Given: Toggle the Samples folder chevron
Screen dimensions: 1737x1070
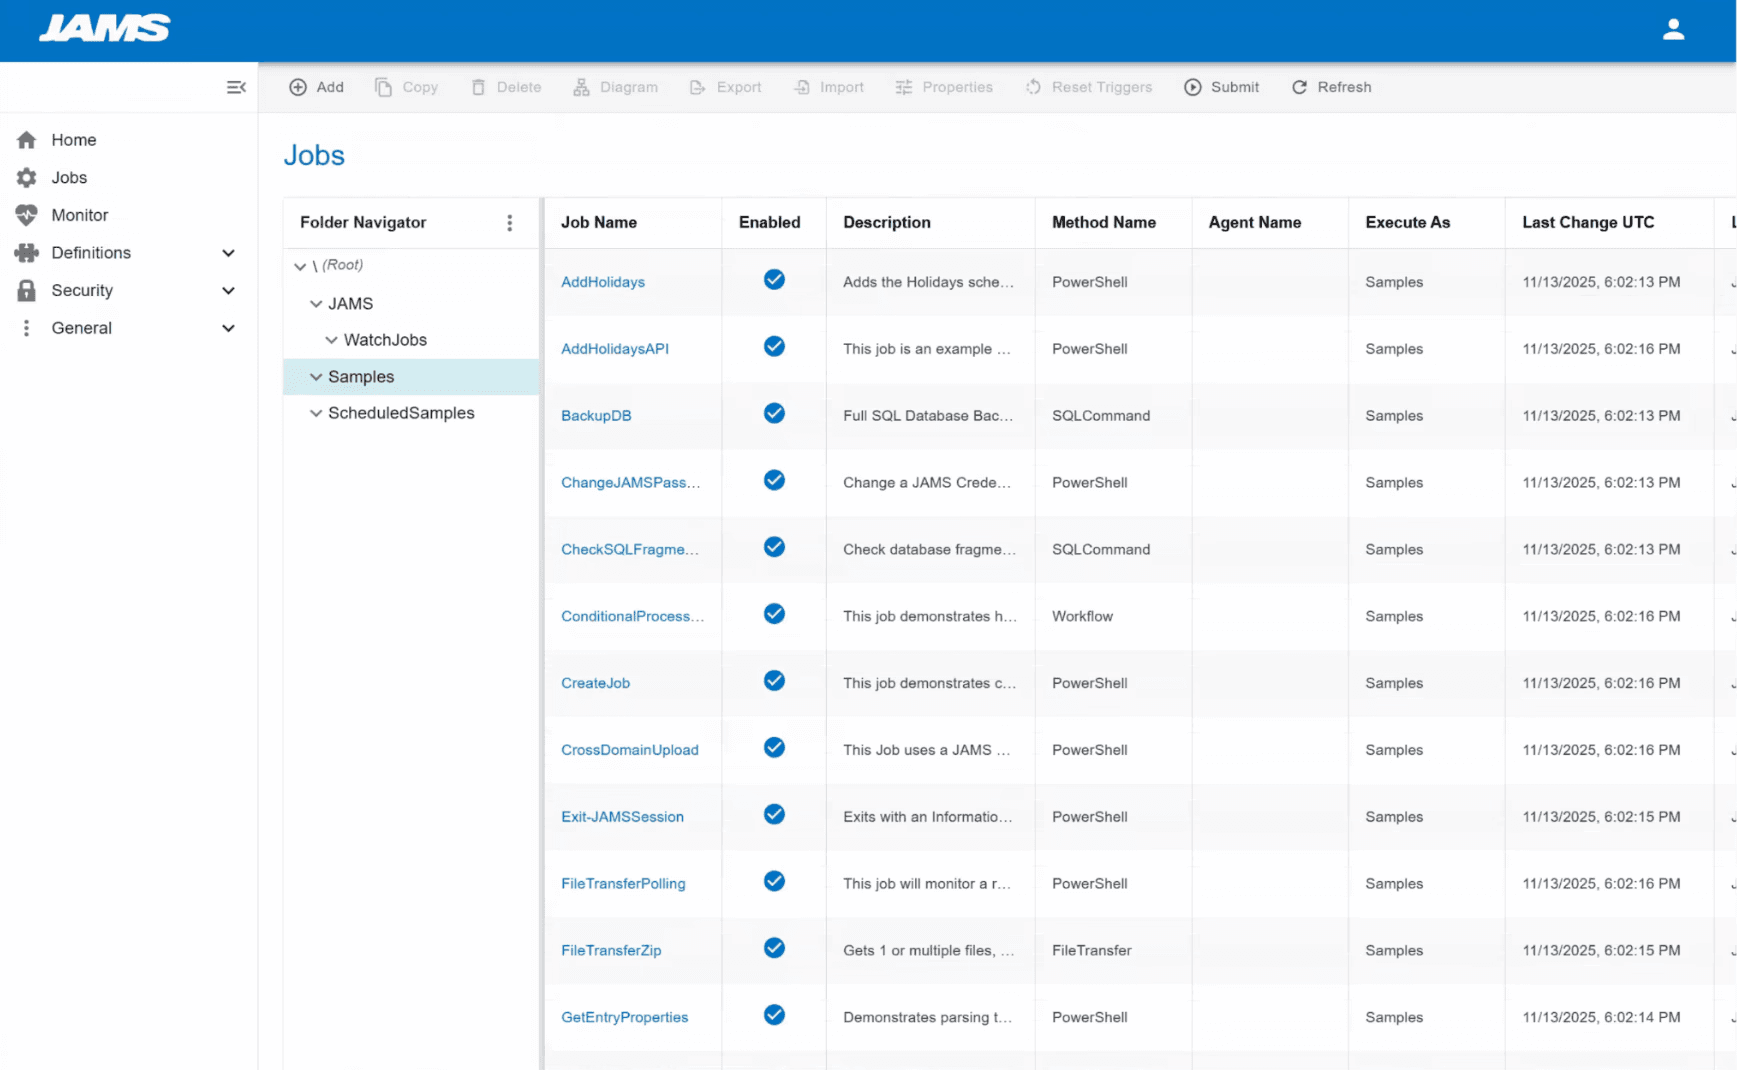Looking at the screenshot, I should pos(316,377).
